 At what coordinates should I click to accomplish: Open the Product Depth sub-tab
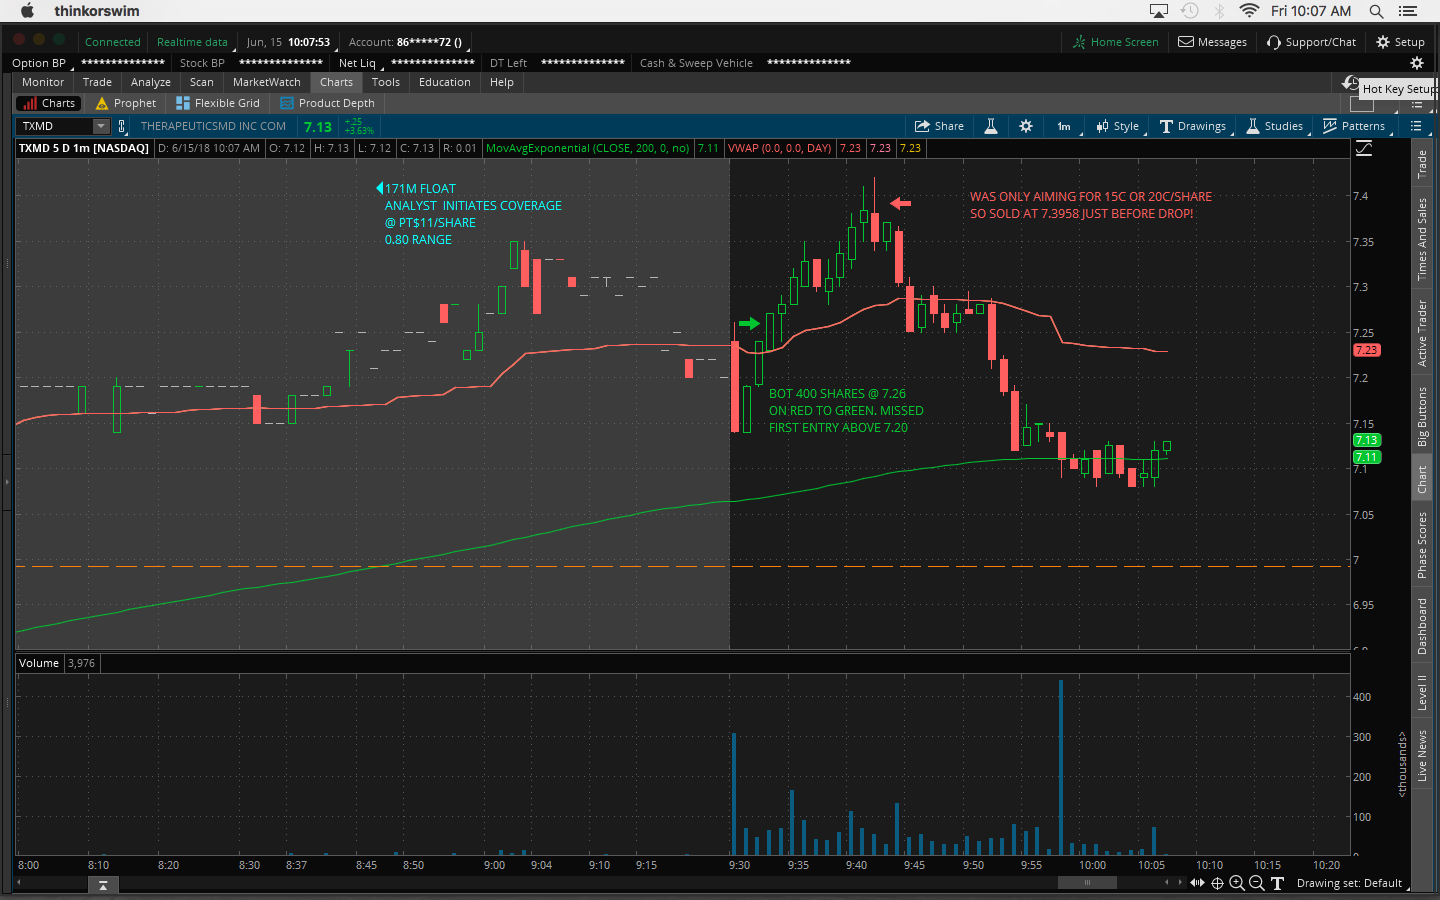328,103
